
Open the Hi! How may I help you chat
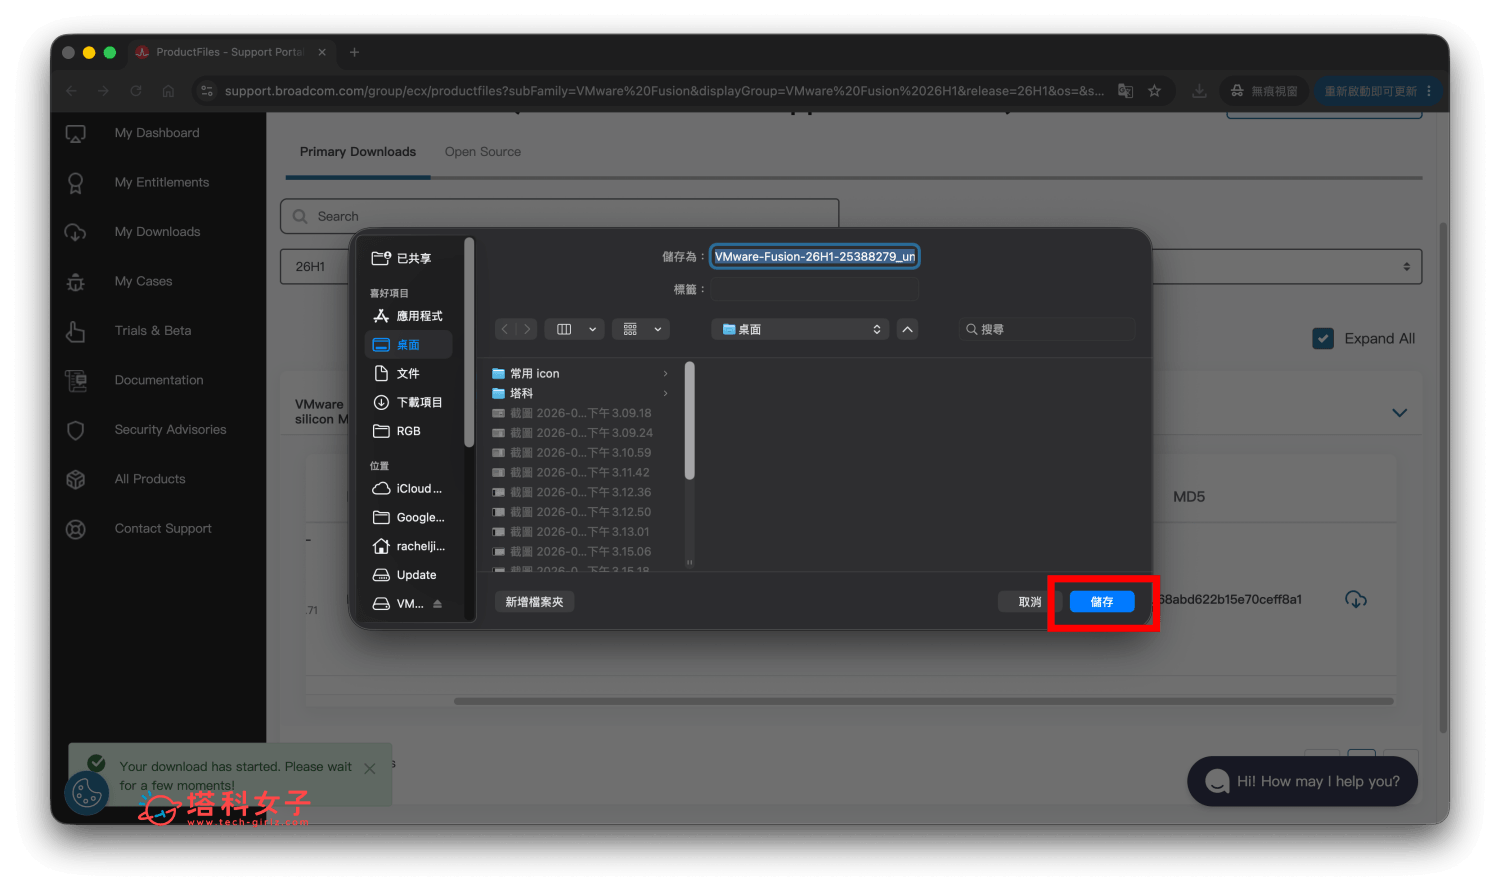click(1302, 781)
